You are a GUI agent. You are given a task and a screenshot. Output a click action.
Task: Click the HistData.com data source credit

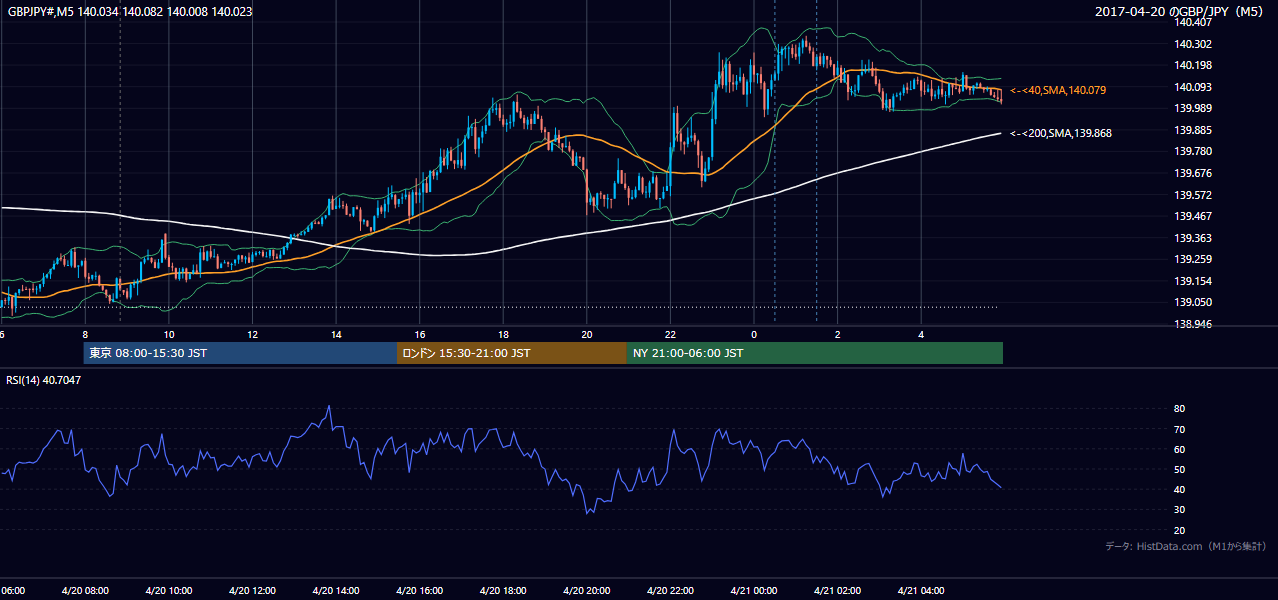pyautogui.click(x=1186, y=546)
